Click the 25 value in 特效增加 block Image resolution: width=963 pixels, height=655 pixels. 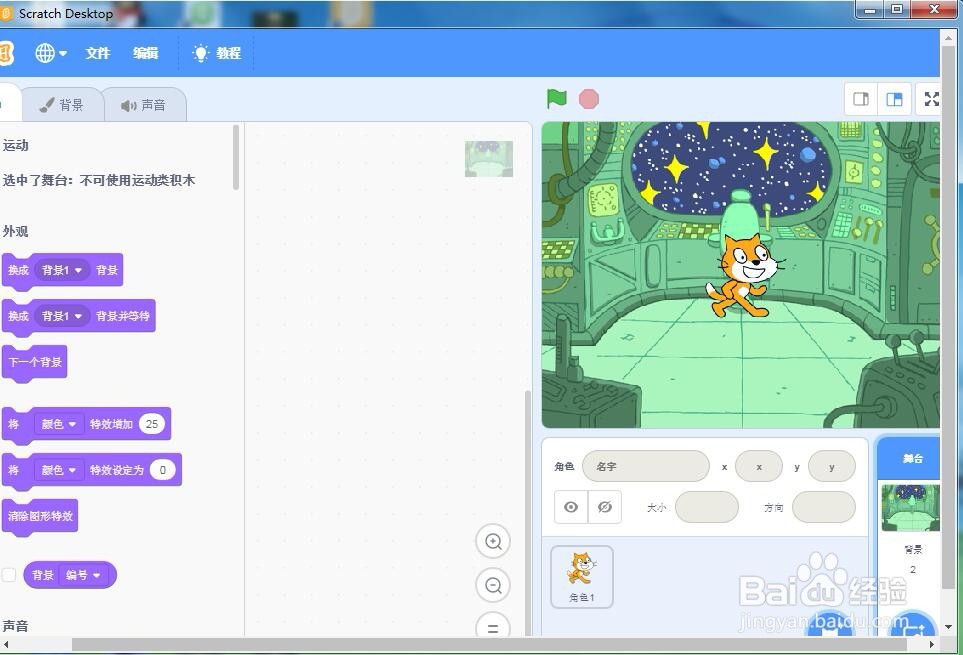click(x=152, y=424)
